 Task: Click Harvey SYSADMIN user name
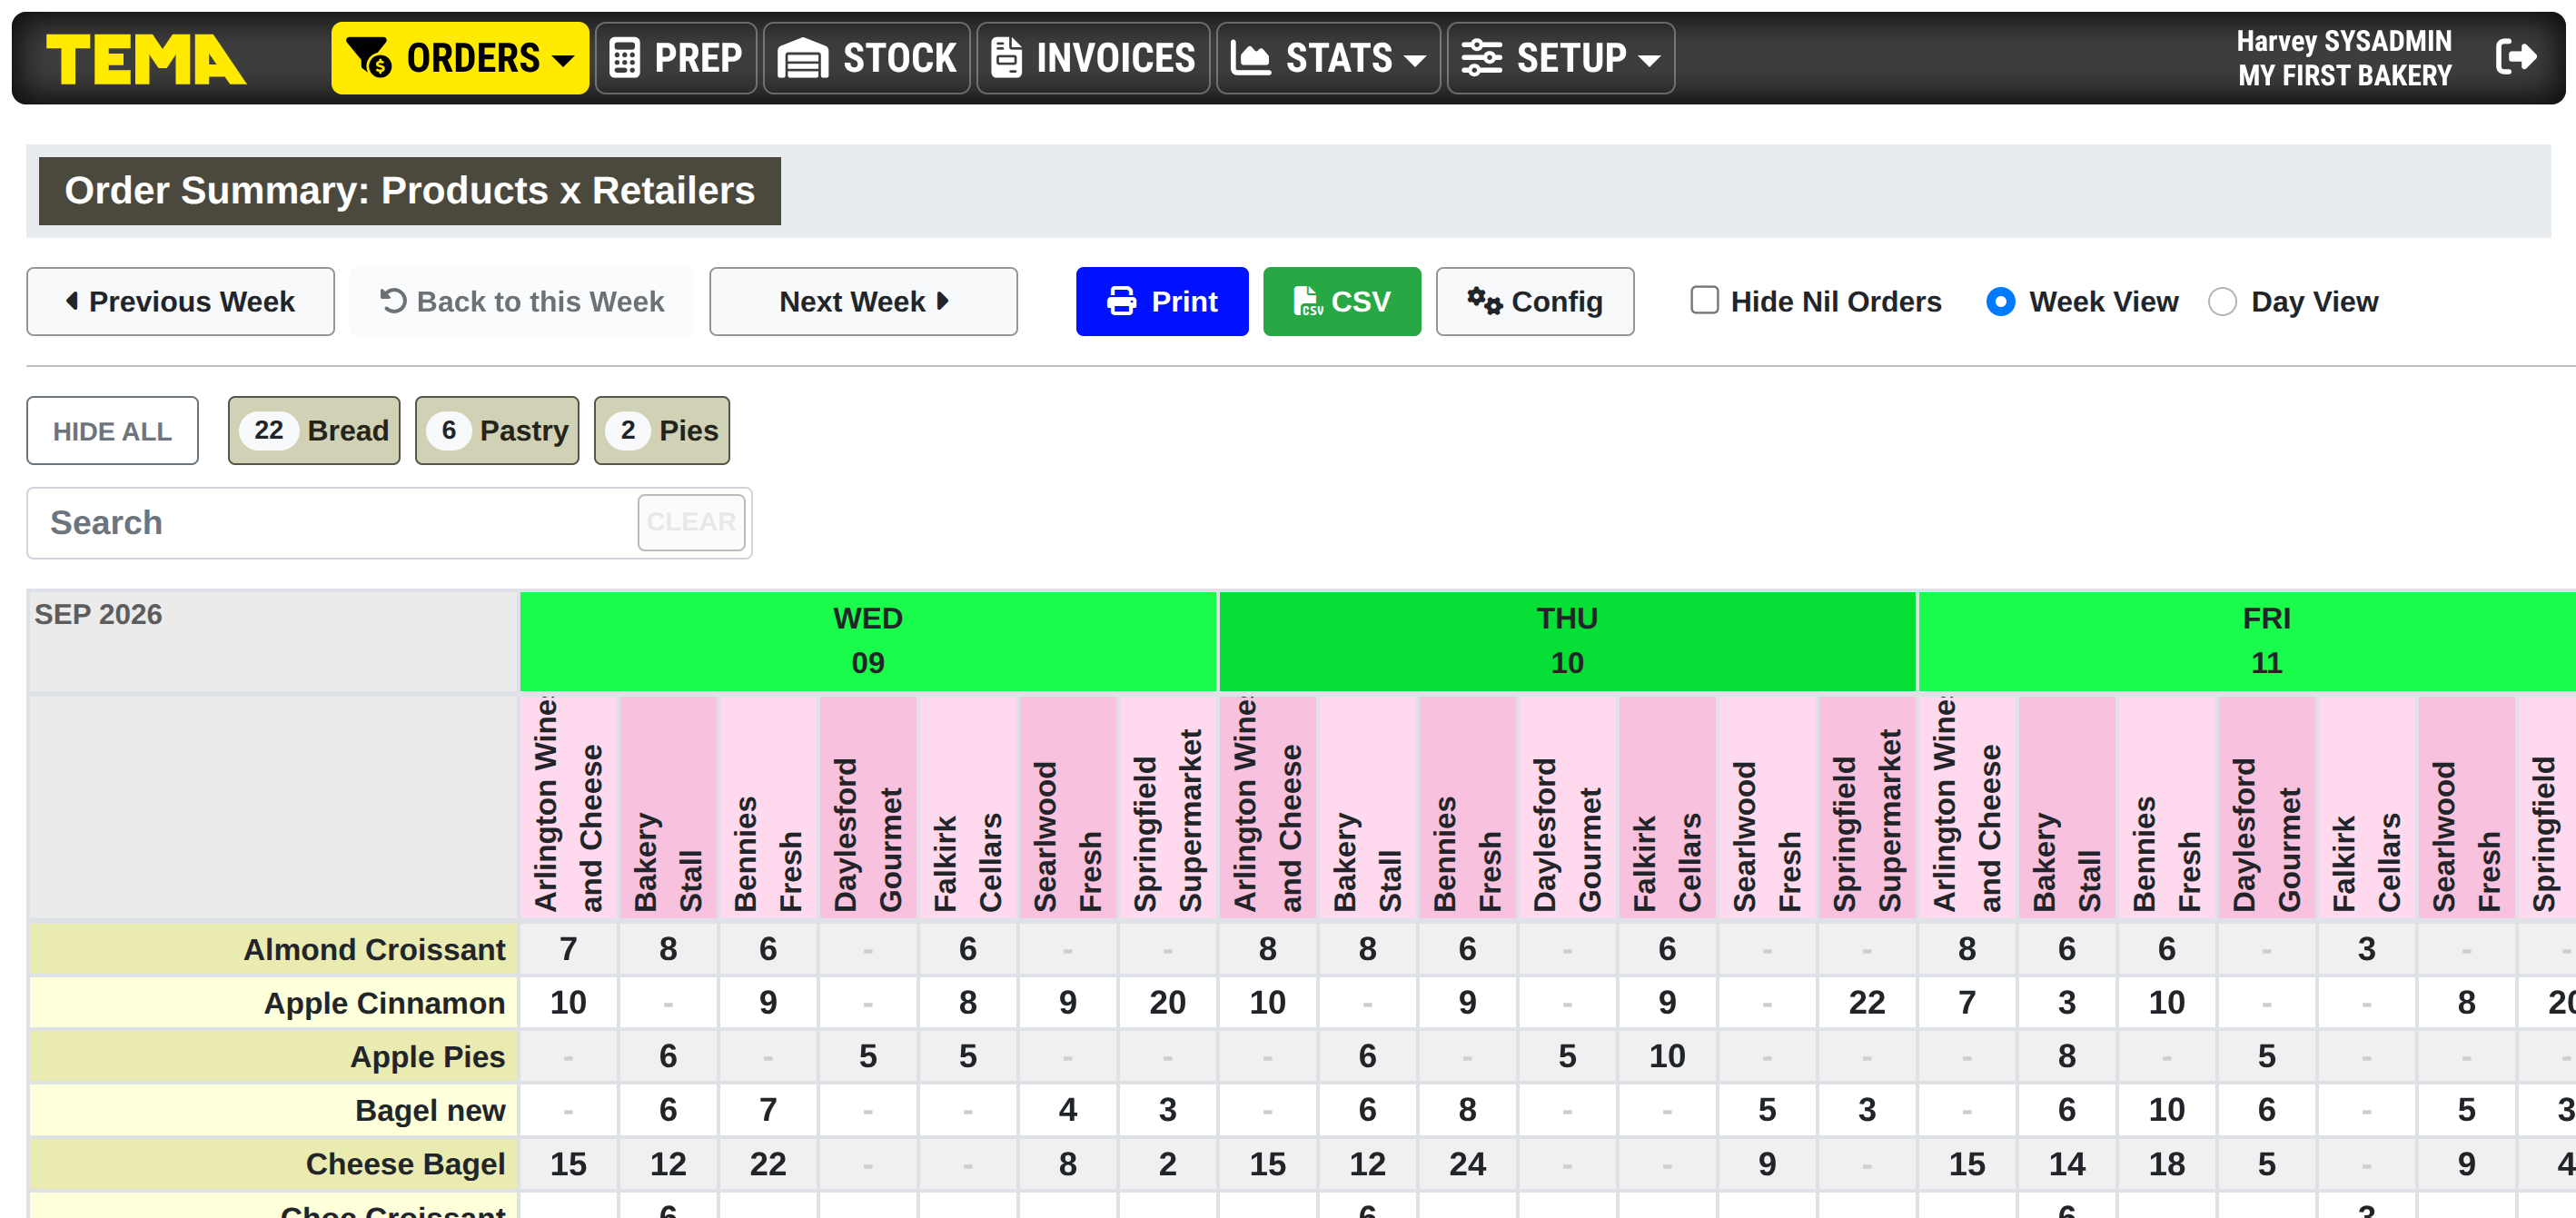coord(2344,41)
